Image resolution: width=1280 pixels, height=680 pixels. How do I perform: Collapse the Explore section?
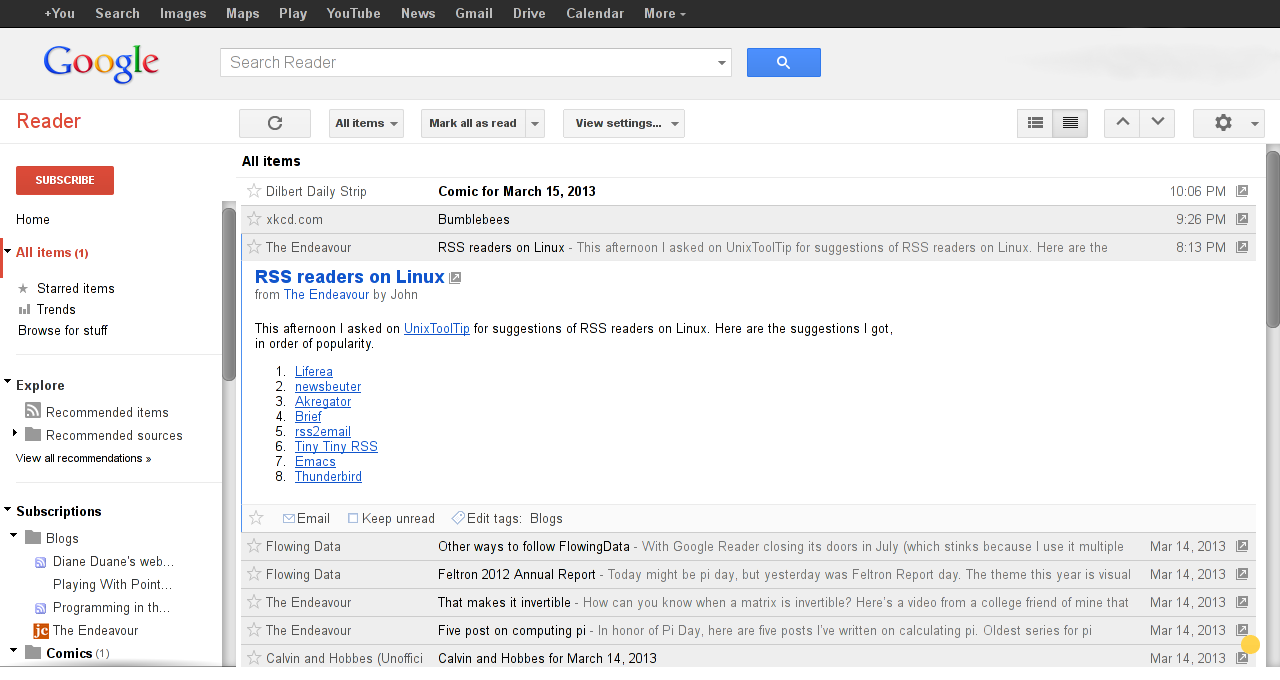point(8,382)
